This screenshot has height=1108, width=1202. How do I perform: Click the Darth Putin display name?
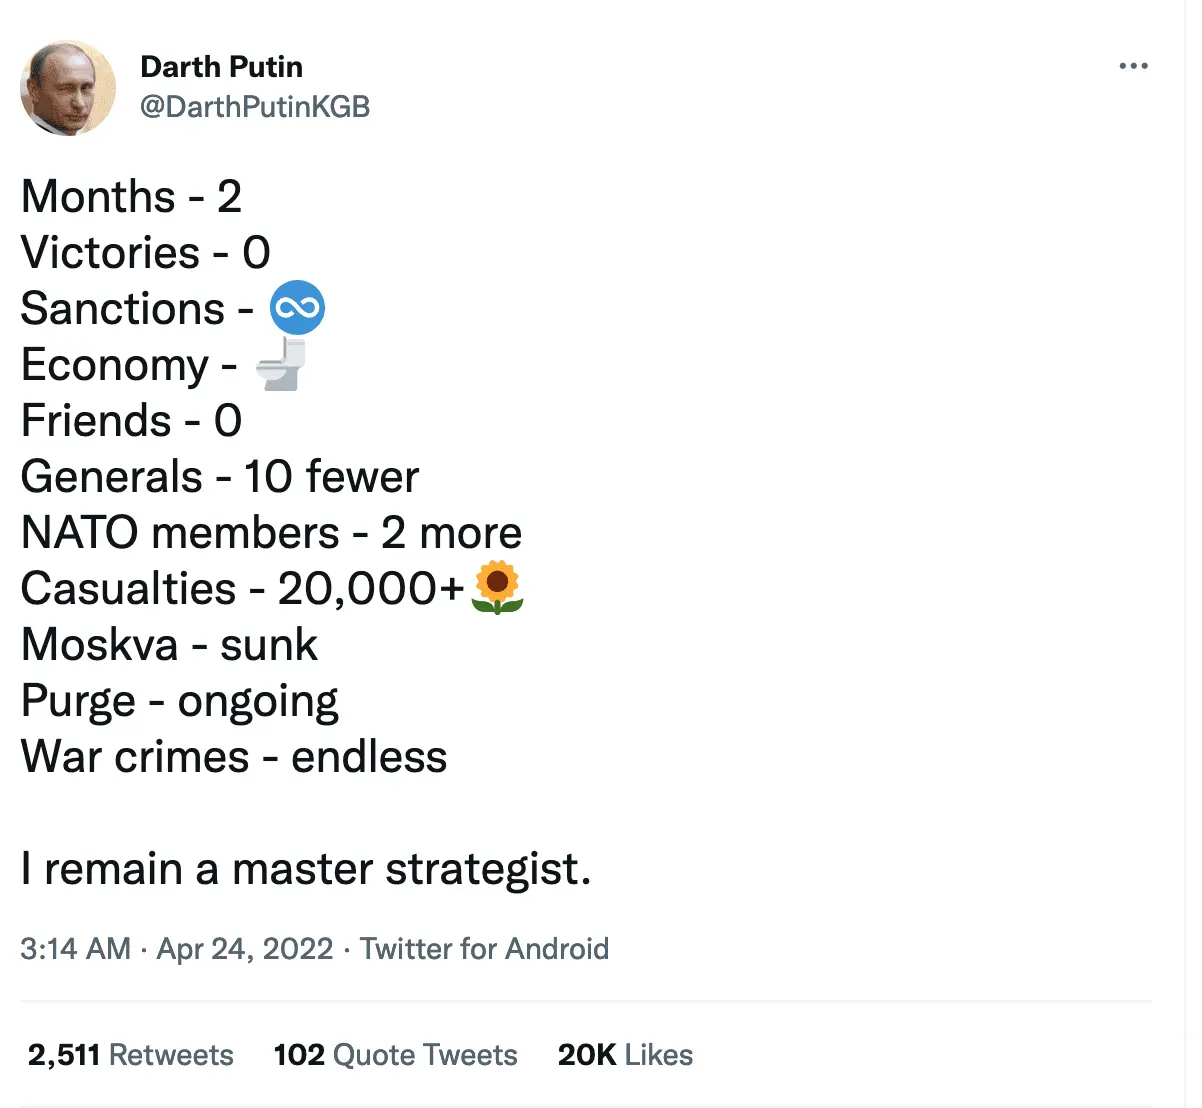[x=221, y=67]
